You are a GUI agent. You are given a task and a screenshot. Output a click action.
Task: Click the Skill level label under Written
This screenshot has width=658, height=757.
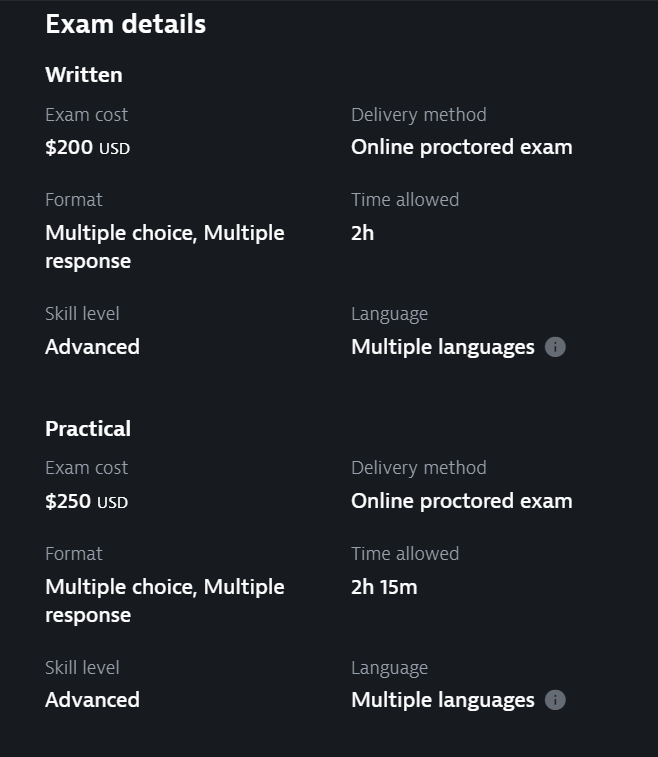[x=82, y=314]
